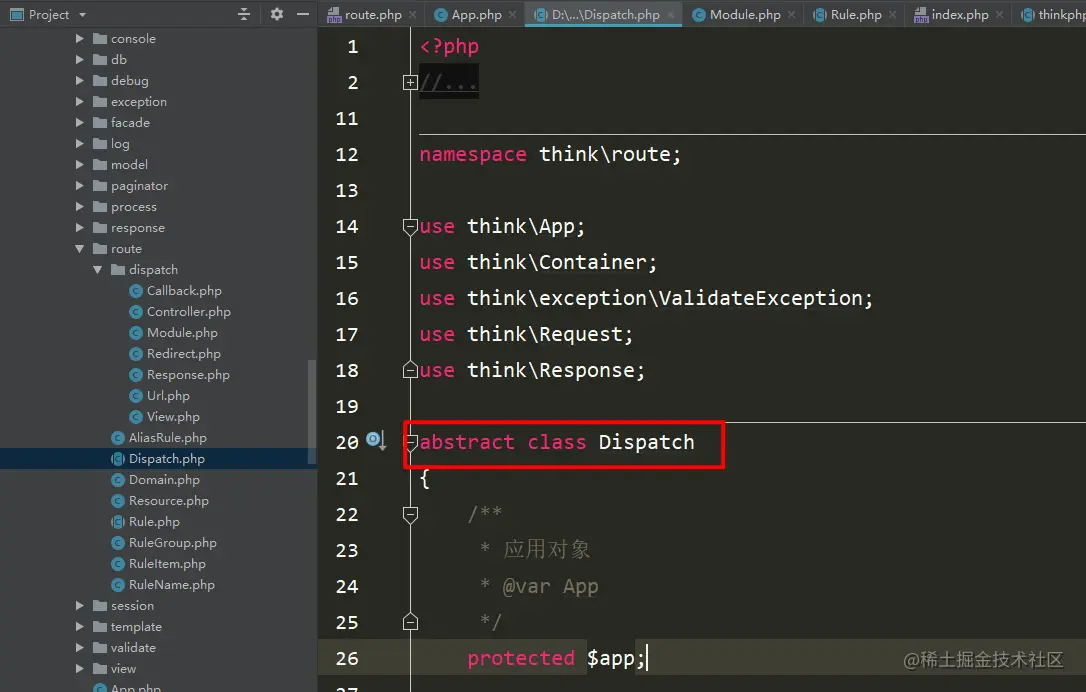Close the Module.php tab

pyautogui.click(x=792, y=15)
